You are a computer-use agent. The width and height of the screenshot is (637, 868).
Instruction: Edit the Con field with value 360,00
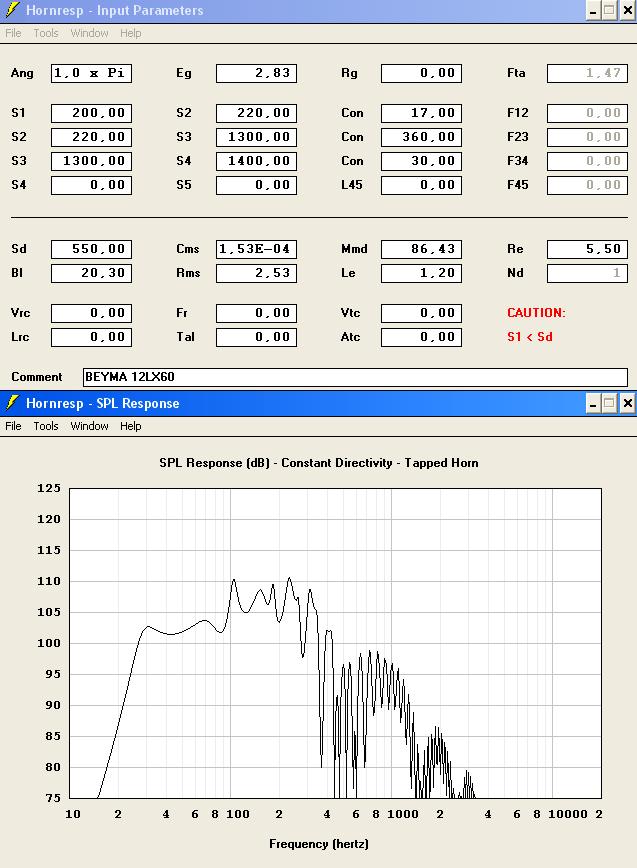[421, 137]
